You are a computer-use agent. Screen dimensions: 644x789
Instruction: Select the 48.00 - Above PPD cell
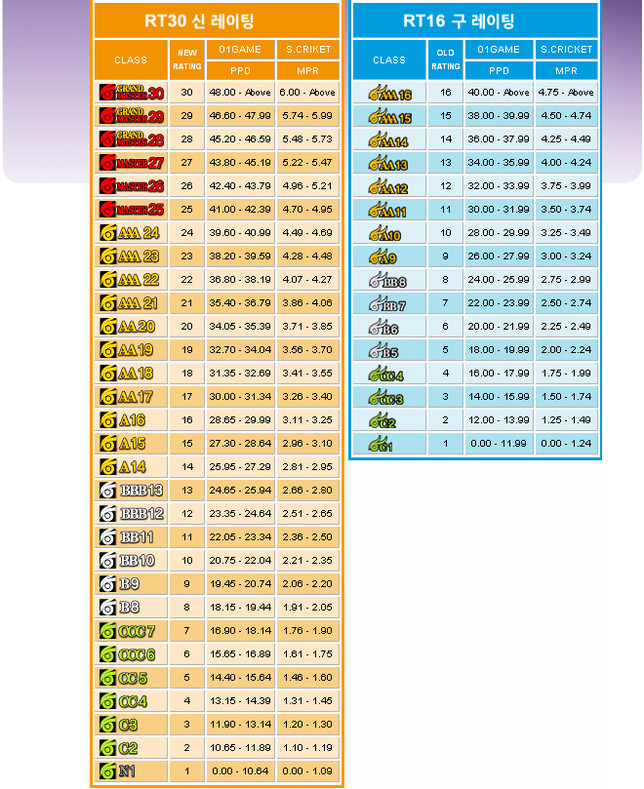[240, 92]
